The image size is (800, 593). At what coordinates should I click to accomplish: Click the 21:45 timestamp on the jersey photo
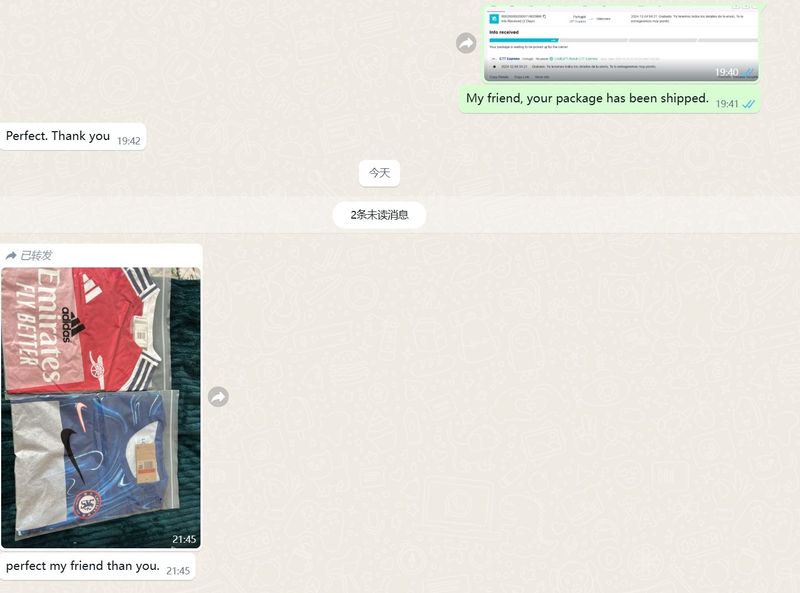pyautogui.click(x=184, y=539)
